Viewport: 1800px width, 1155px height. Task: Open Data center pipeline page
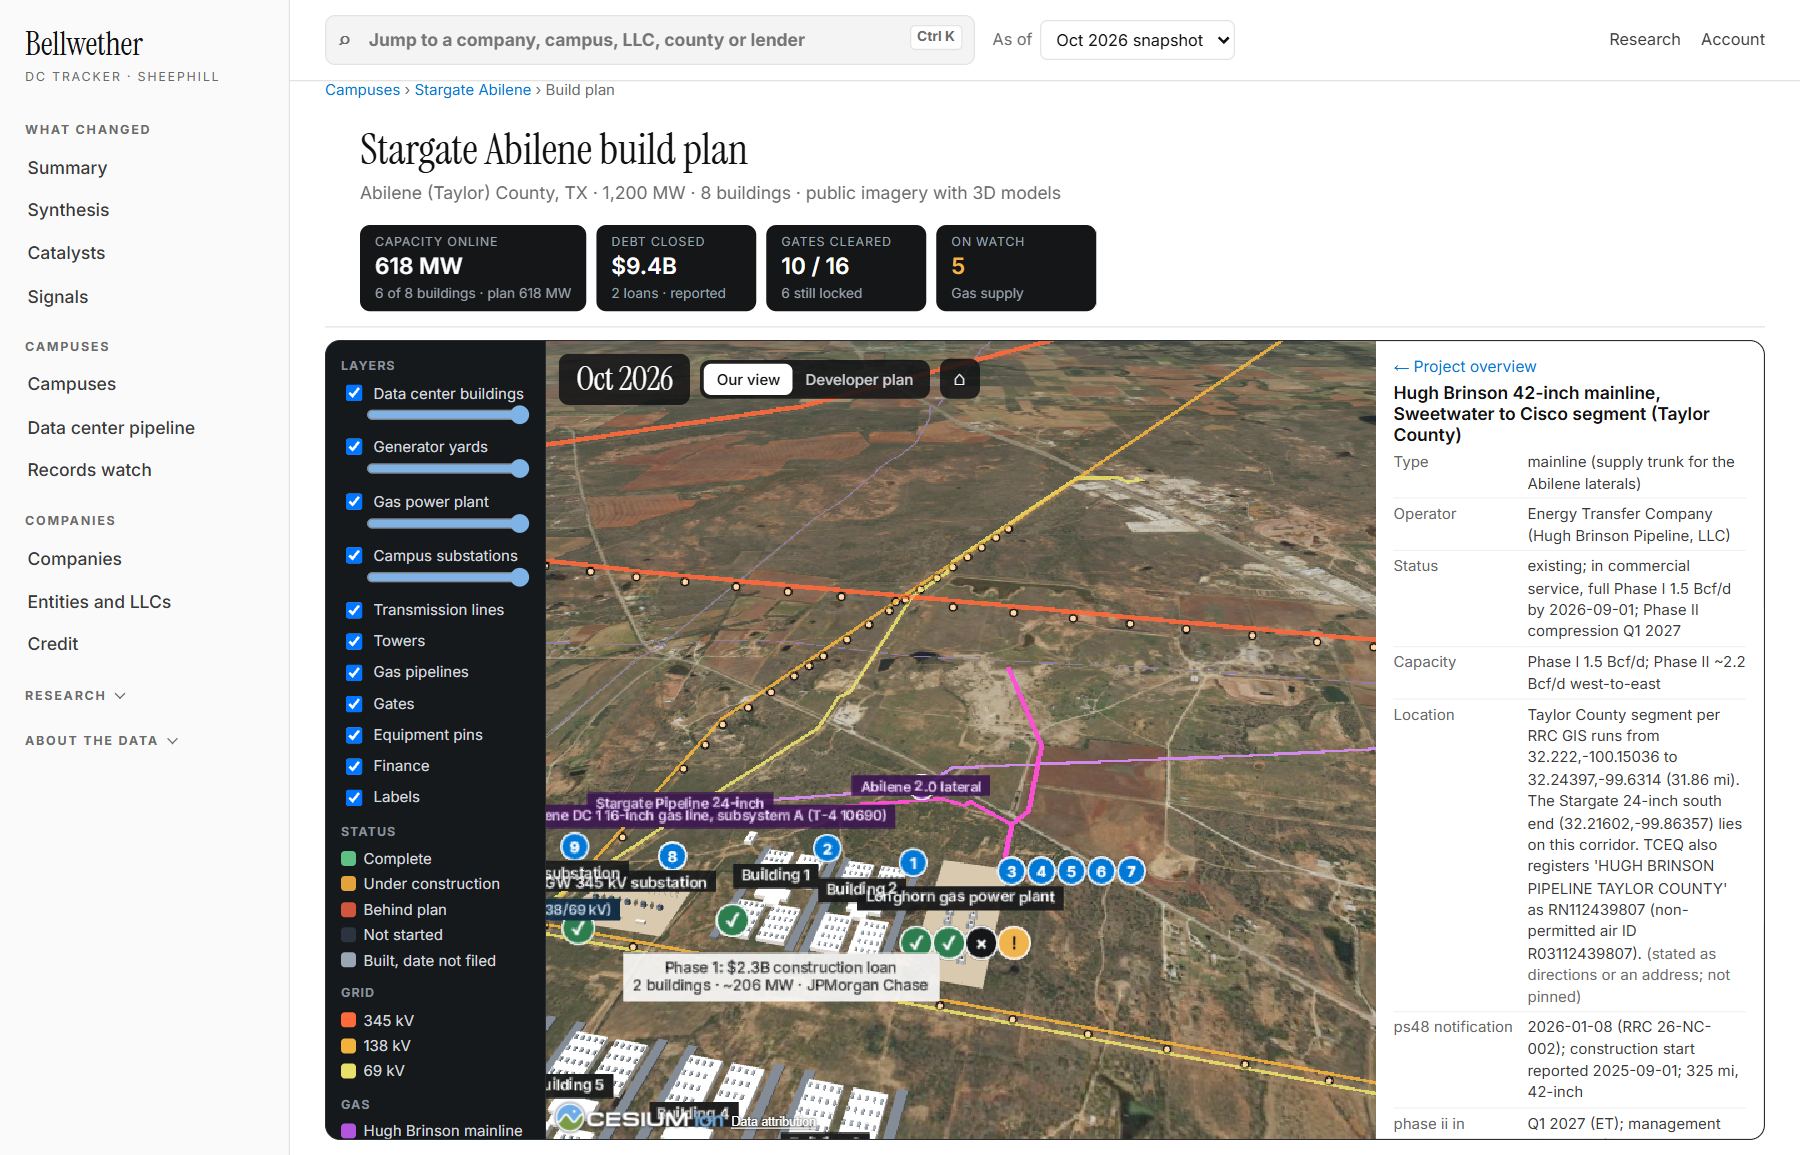(111, 427)
